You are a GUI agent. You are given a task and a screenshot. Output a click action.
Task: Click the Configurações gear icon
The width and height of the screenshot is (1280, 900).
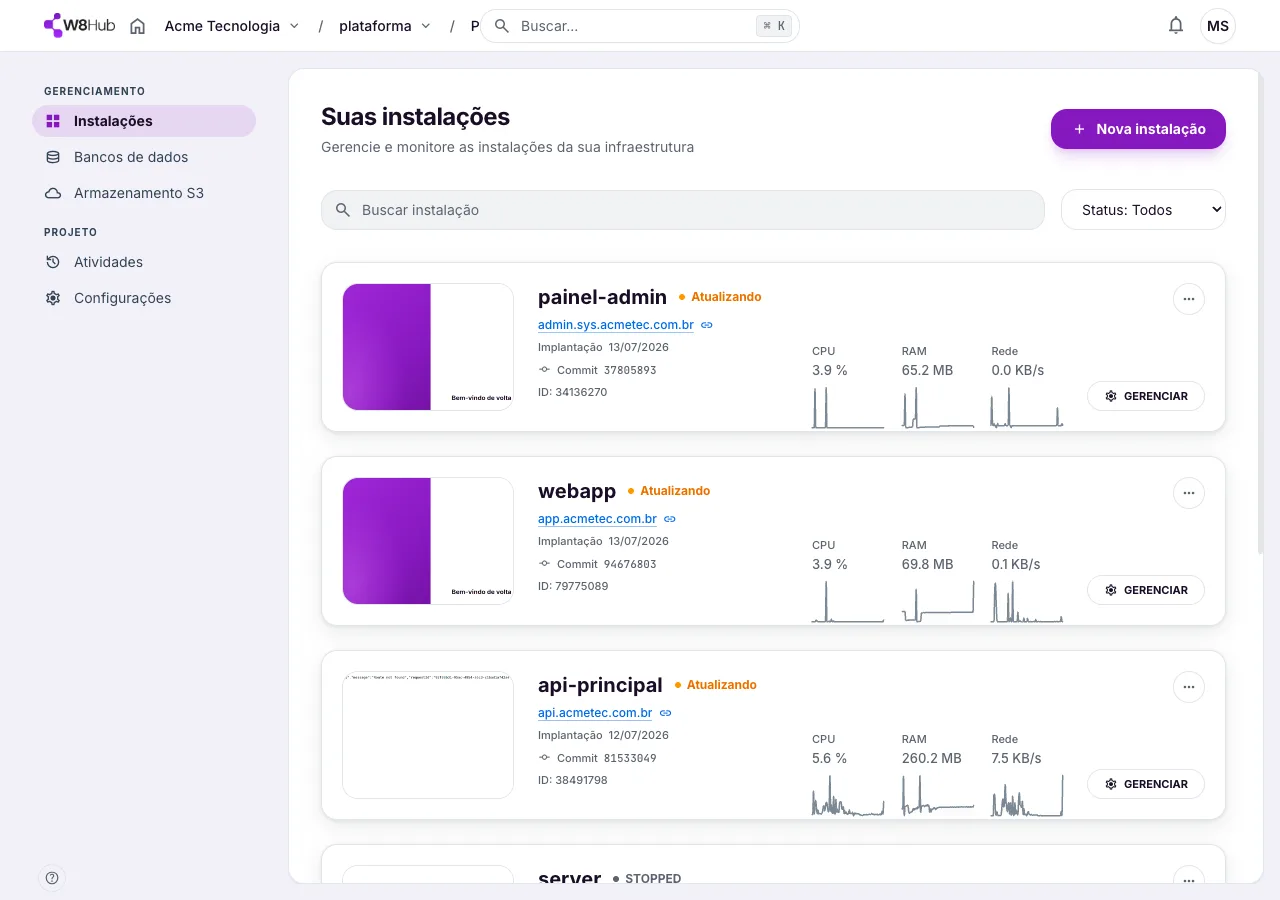click(53, 298)
